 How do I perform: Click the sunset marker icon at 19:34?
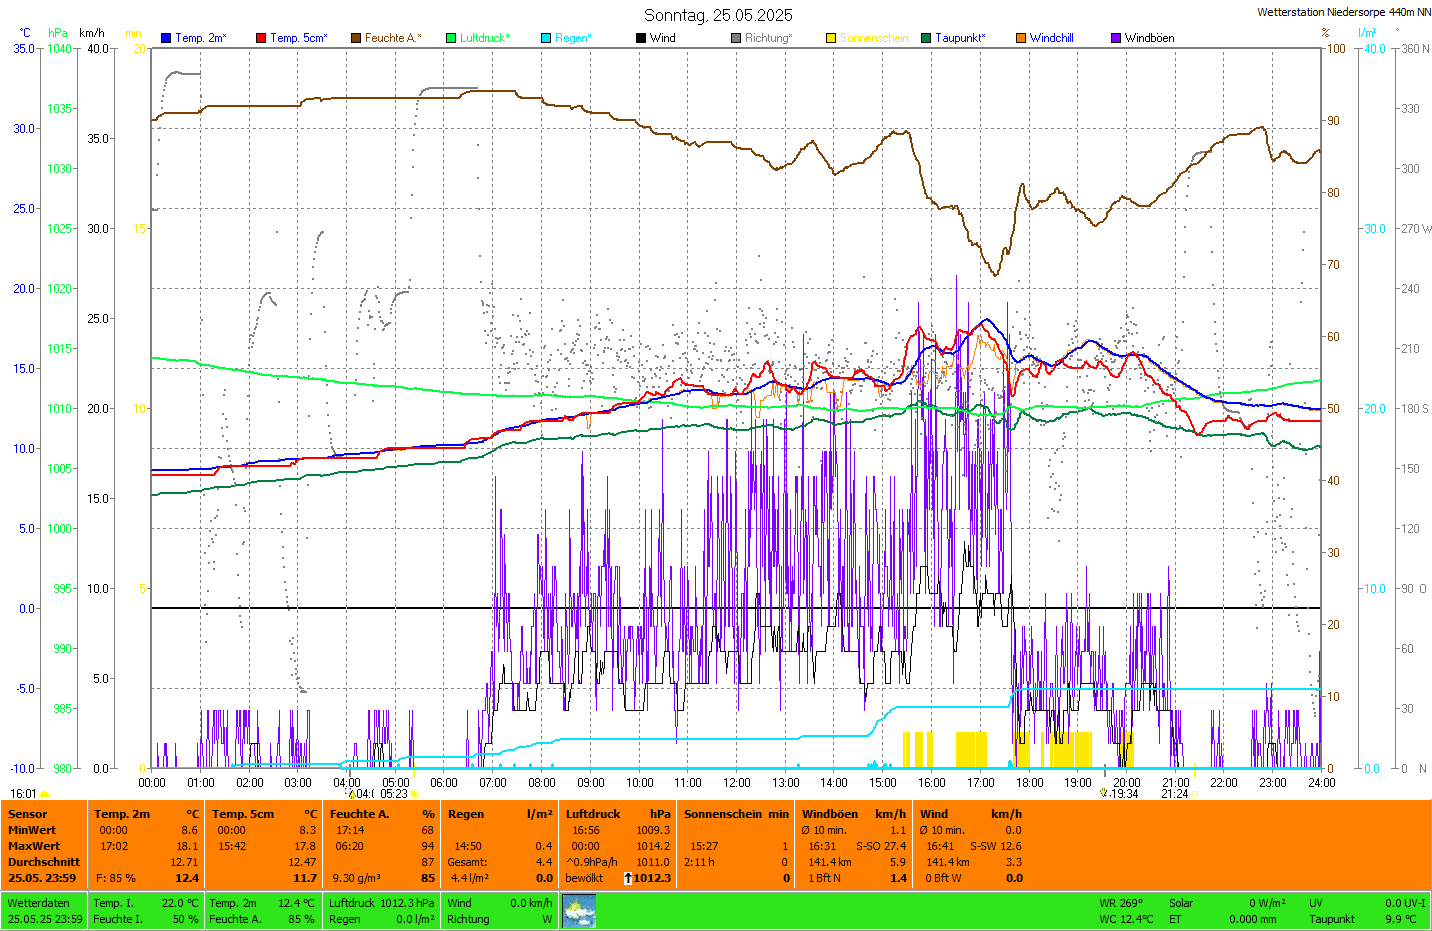click(1104, 793)
